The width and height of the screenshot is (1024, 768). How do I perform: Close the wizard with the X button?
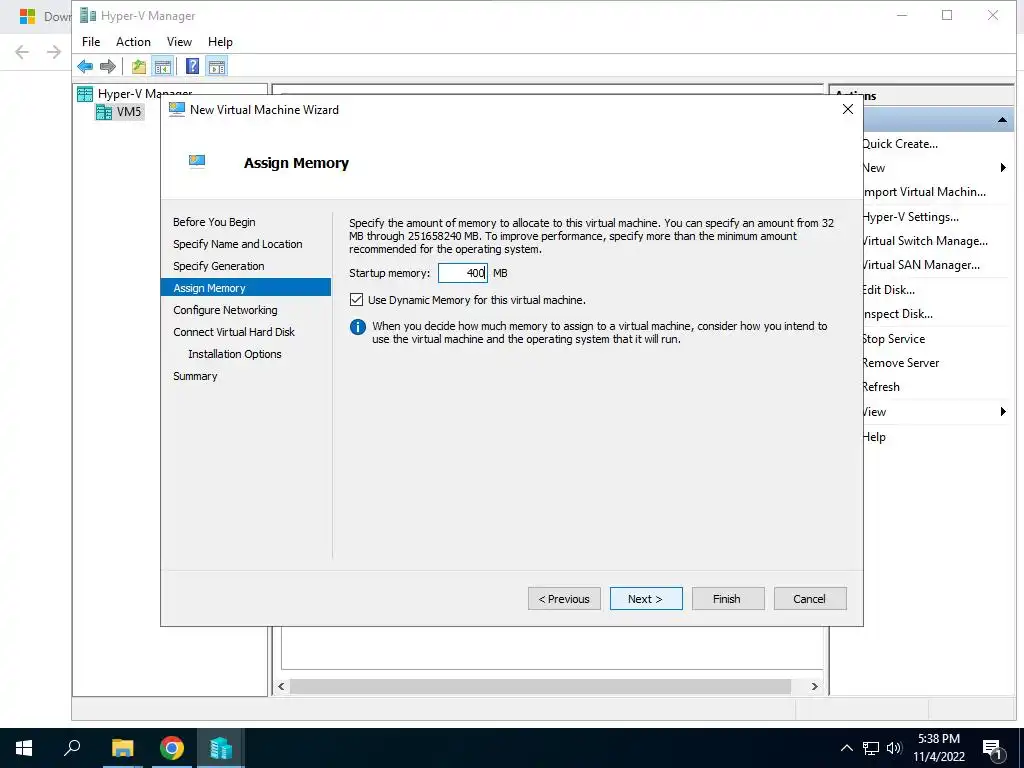point(848,109)
